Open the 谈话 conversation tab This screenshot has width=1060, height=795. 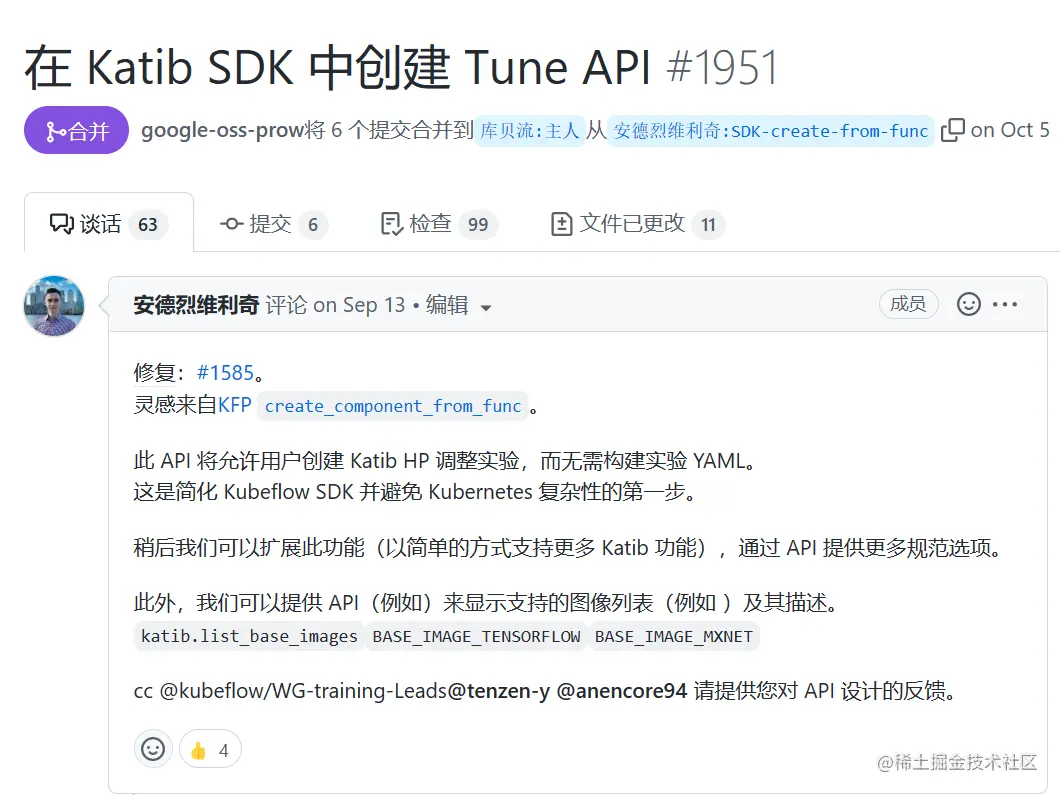point(109,224)
